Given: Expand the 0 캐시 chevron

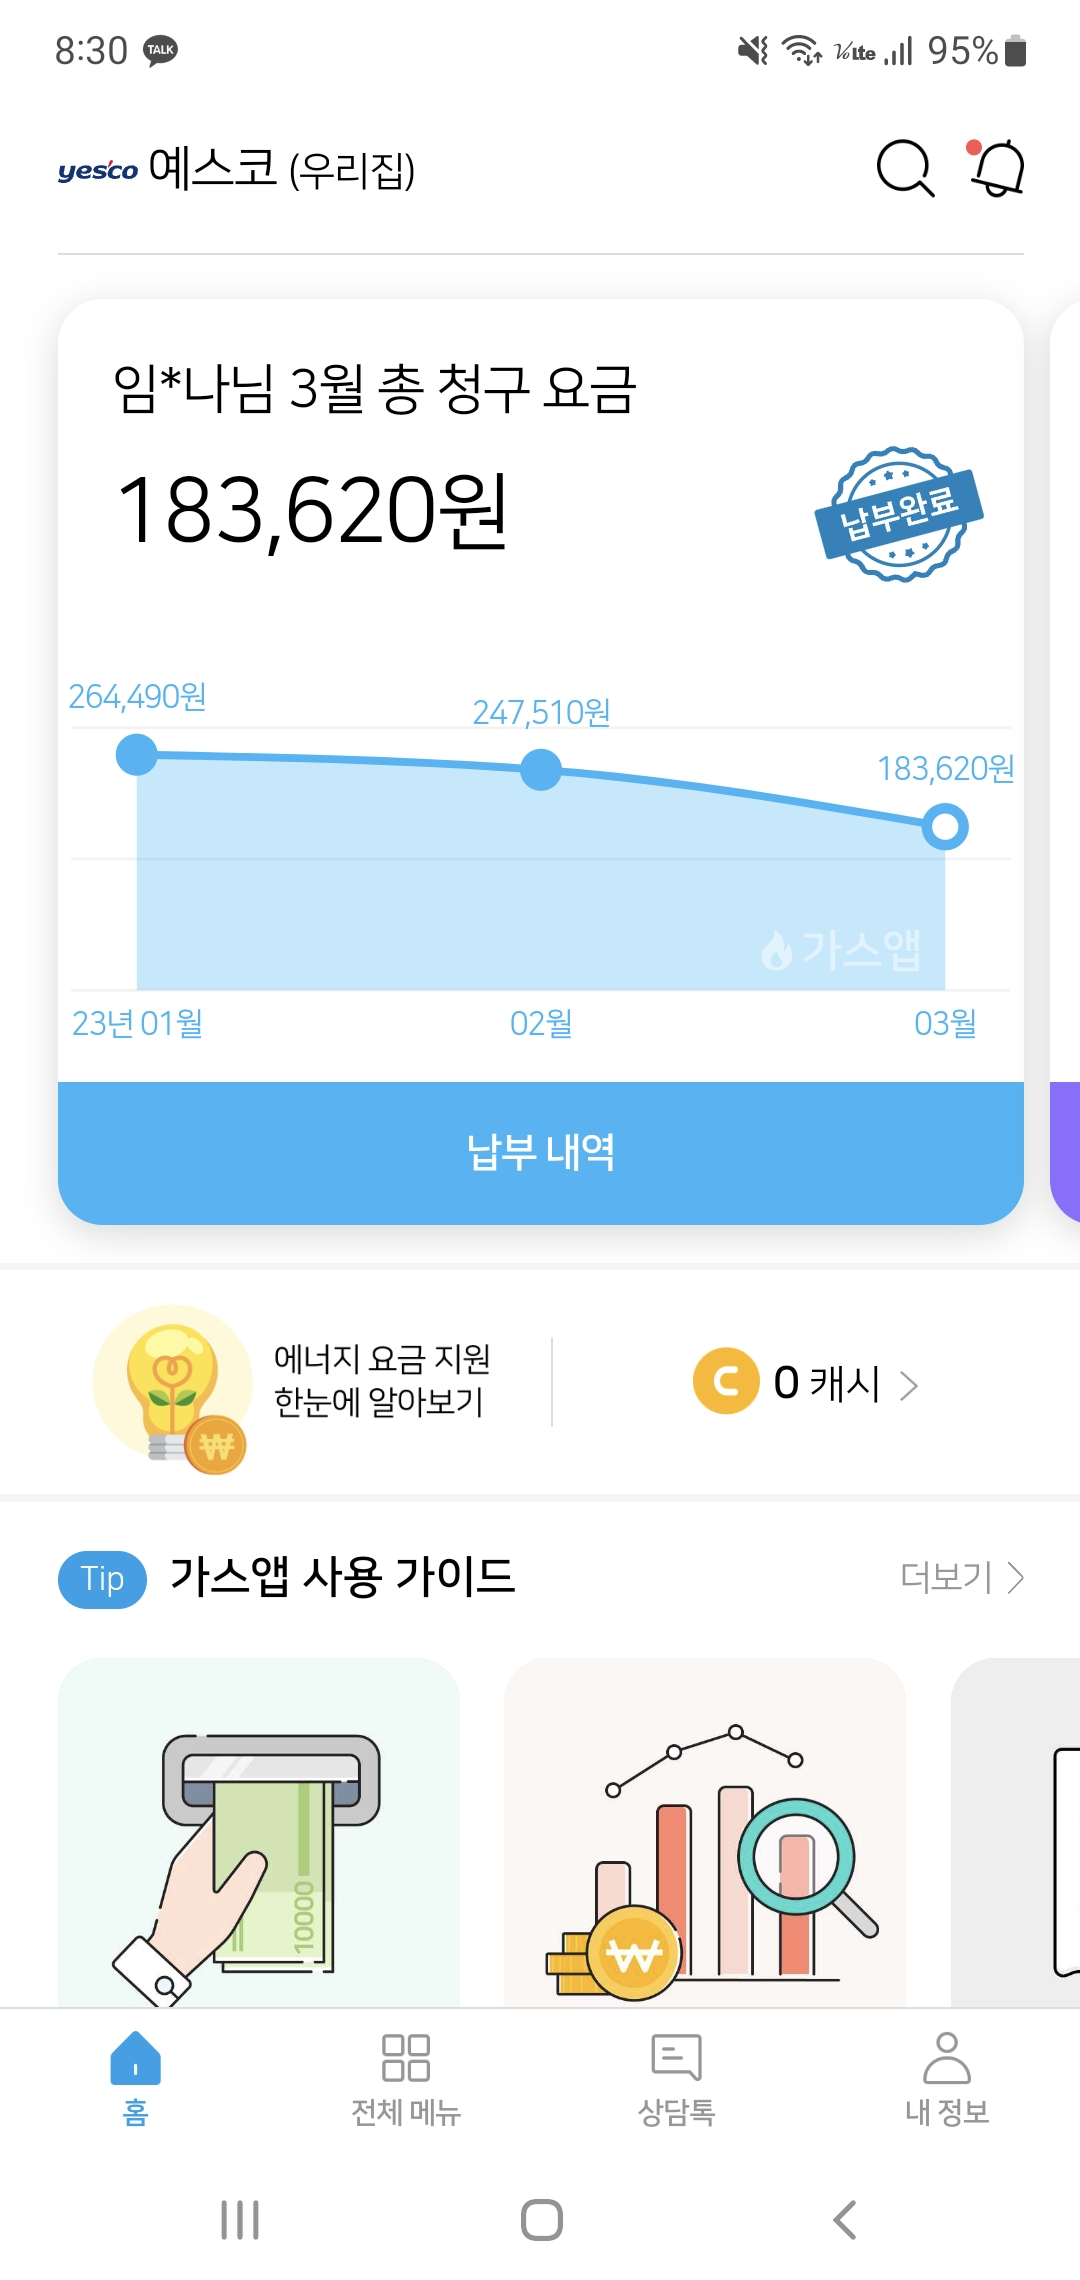Looking at the screenshot, I should (x=909, y=1385).
